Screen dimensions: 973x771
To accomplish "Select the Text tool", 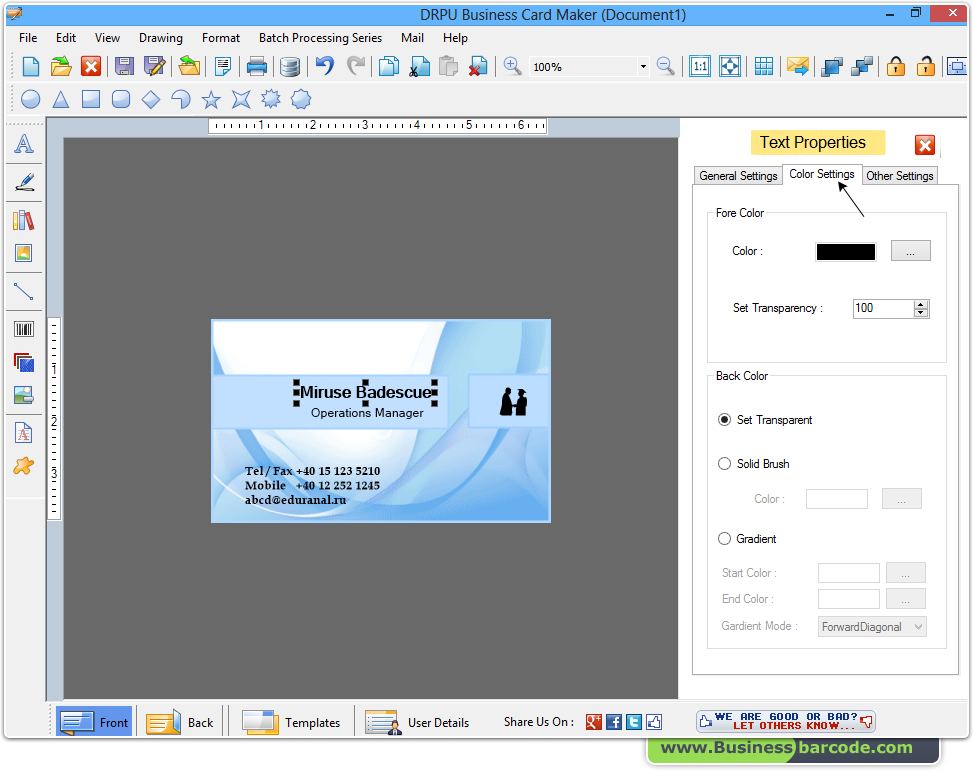I will coord(24,143).
